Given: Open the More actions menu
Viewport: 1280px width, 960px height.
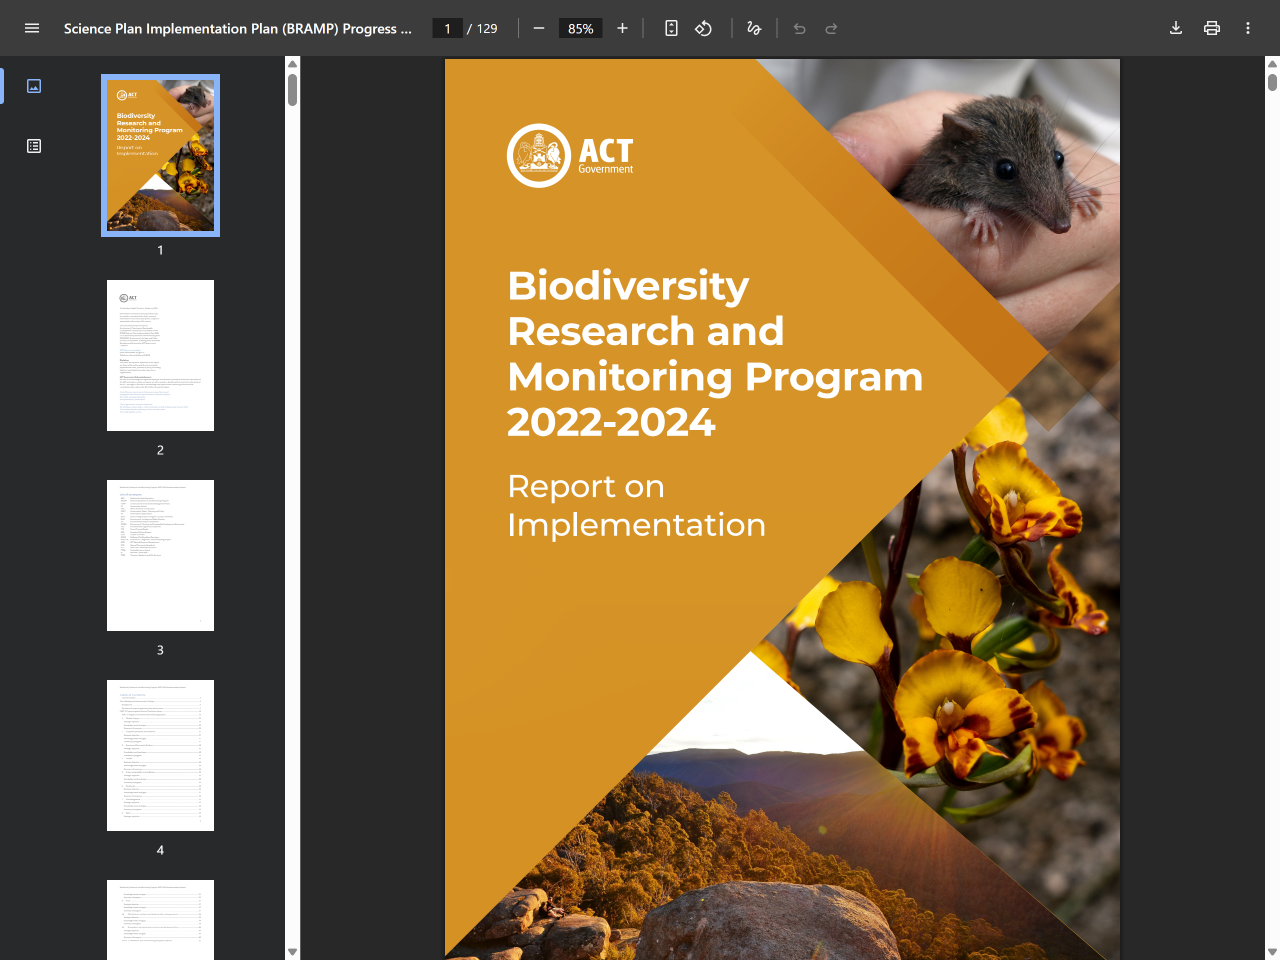Looking at the screenshot, I should 1248,28.
